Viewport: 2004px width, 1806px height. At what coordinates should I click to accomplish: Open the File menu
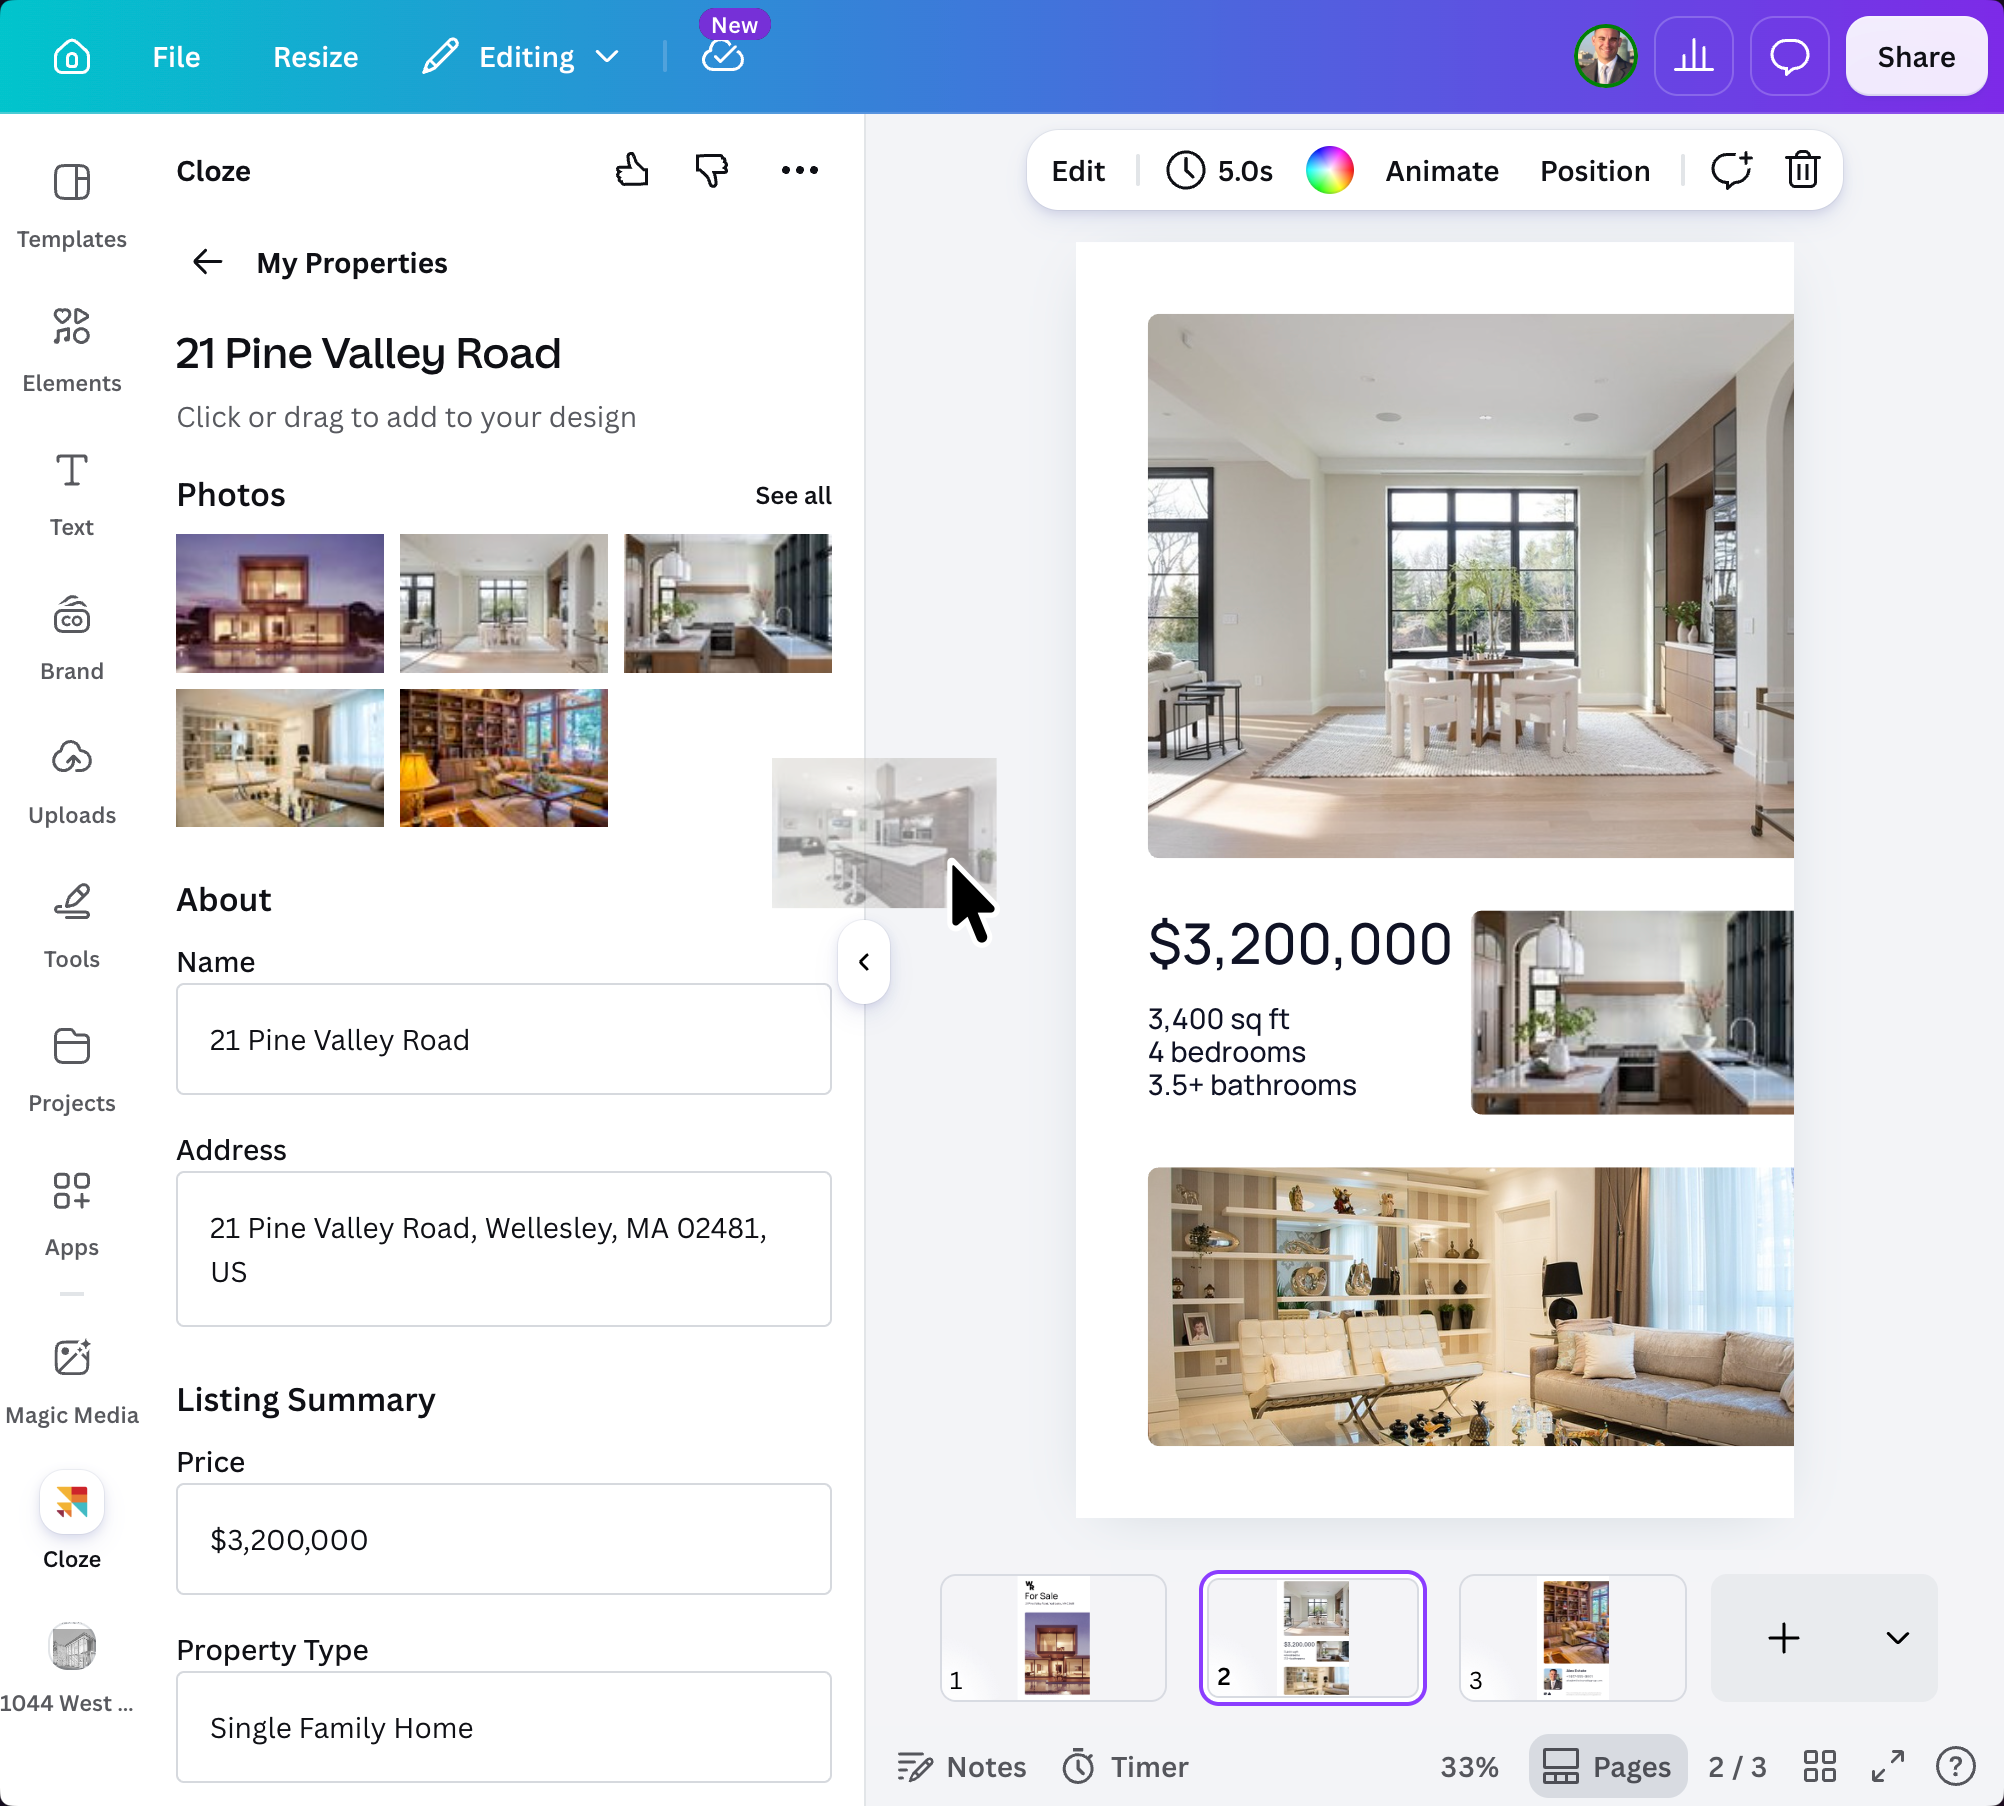176,57
